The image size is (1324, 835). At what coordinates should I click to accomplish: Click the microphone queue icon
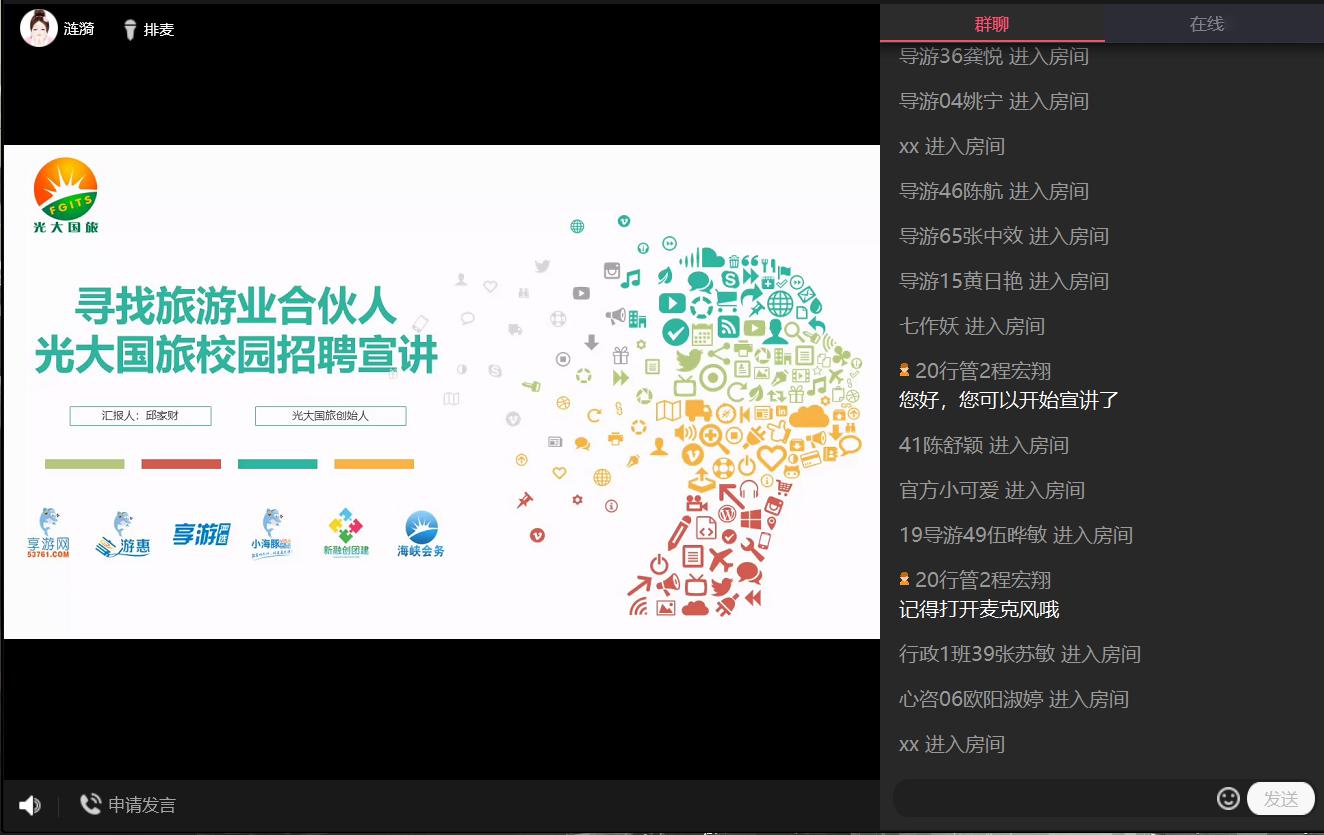coord(130,30)
